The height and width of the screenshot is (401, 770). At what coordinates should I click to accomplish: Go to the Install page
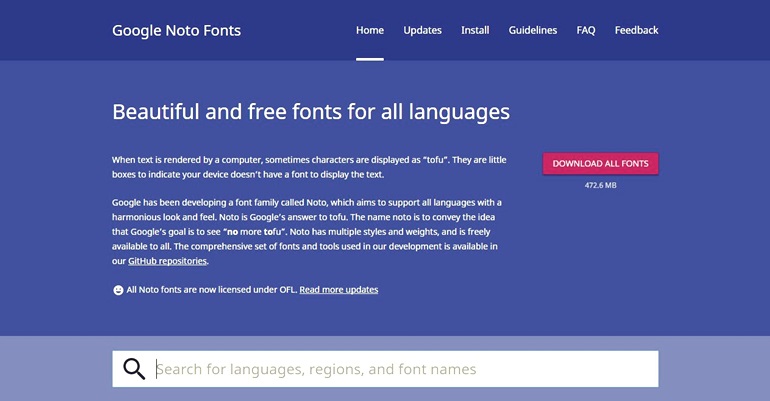[x=475, y=30]
